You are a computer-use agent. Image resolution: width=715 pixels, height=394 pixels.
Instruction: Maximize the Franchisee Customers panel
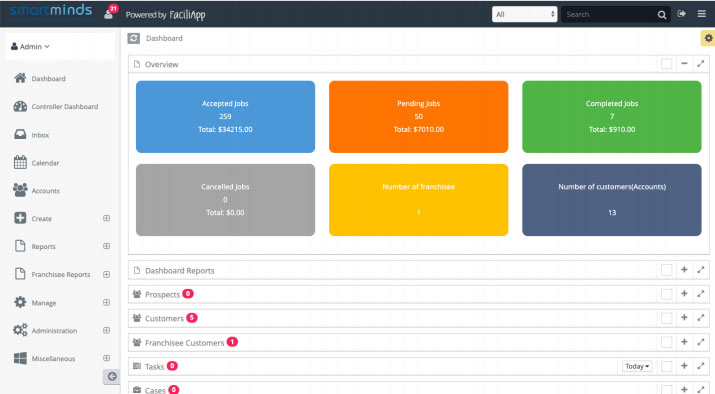(x=701, y=342)
